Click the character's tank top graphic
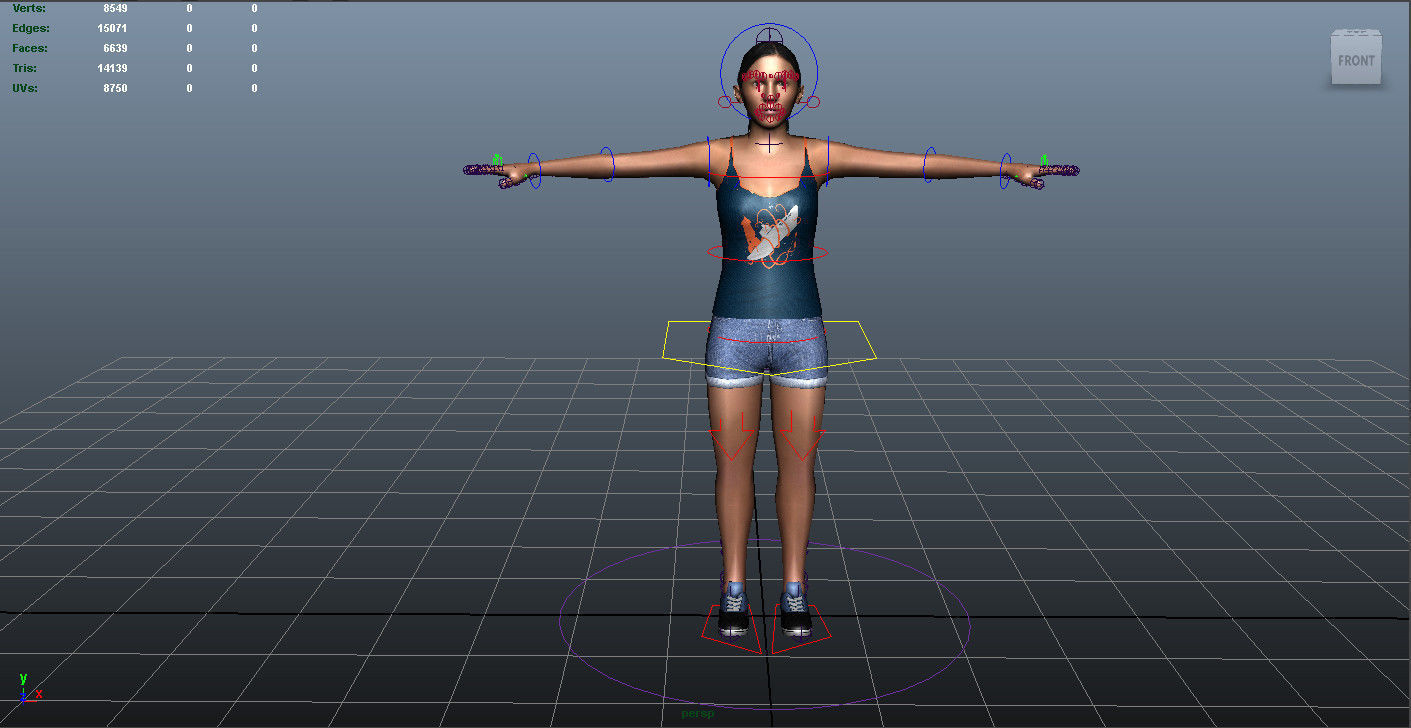The image size is (1411, 728). [x=770, y=237]
